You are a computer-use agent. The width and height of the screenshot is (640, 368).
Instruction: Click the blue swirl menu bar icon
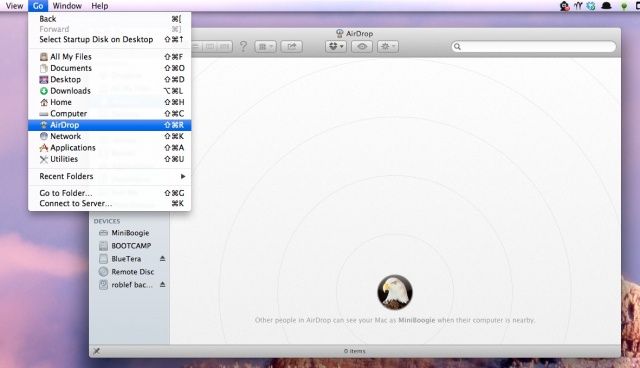coord(591,6)
